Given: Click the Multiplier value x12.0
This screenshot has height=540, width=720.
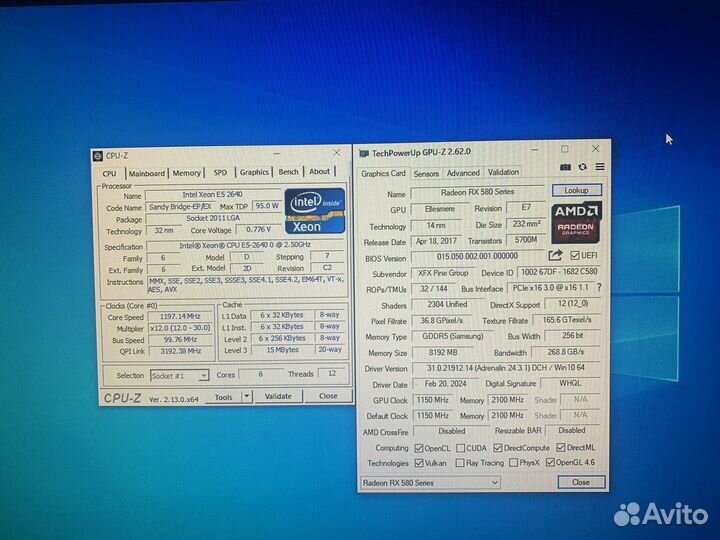Looking at the screenshot, I should [x=180, y=328].
